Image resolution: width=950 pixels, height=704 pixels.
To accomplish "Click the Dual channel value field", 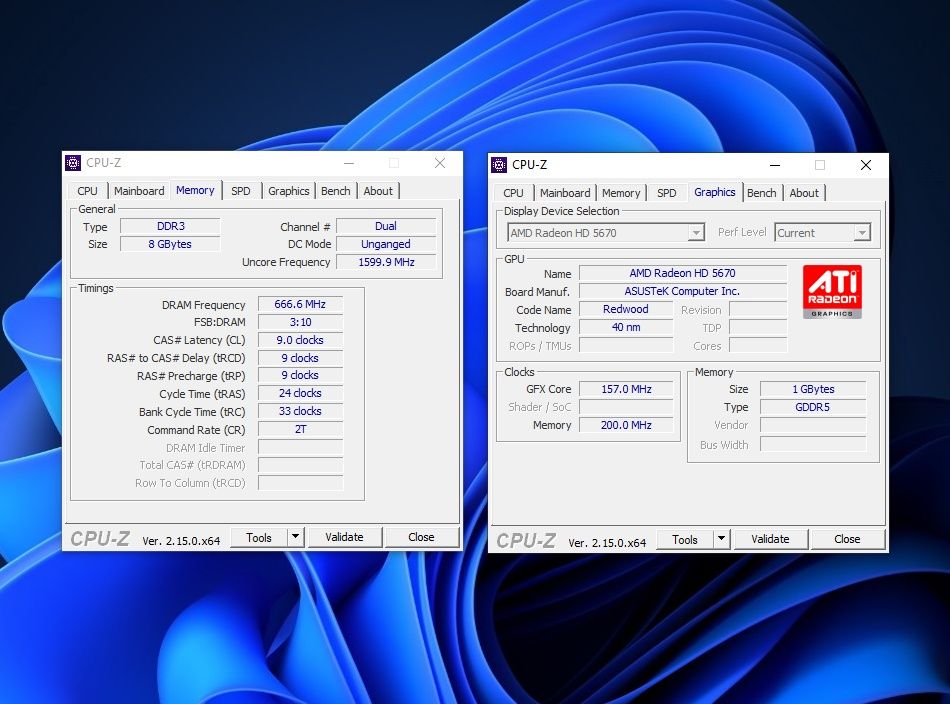I will coord(386,226).
